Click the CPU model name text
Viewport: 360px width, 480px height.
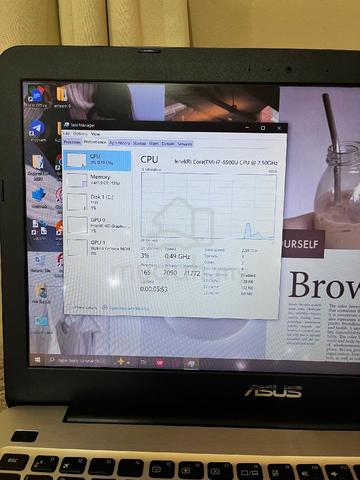(x=226, y=162)
